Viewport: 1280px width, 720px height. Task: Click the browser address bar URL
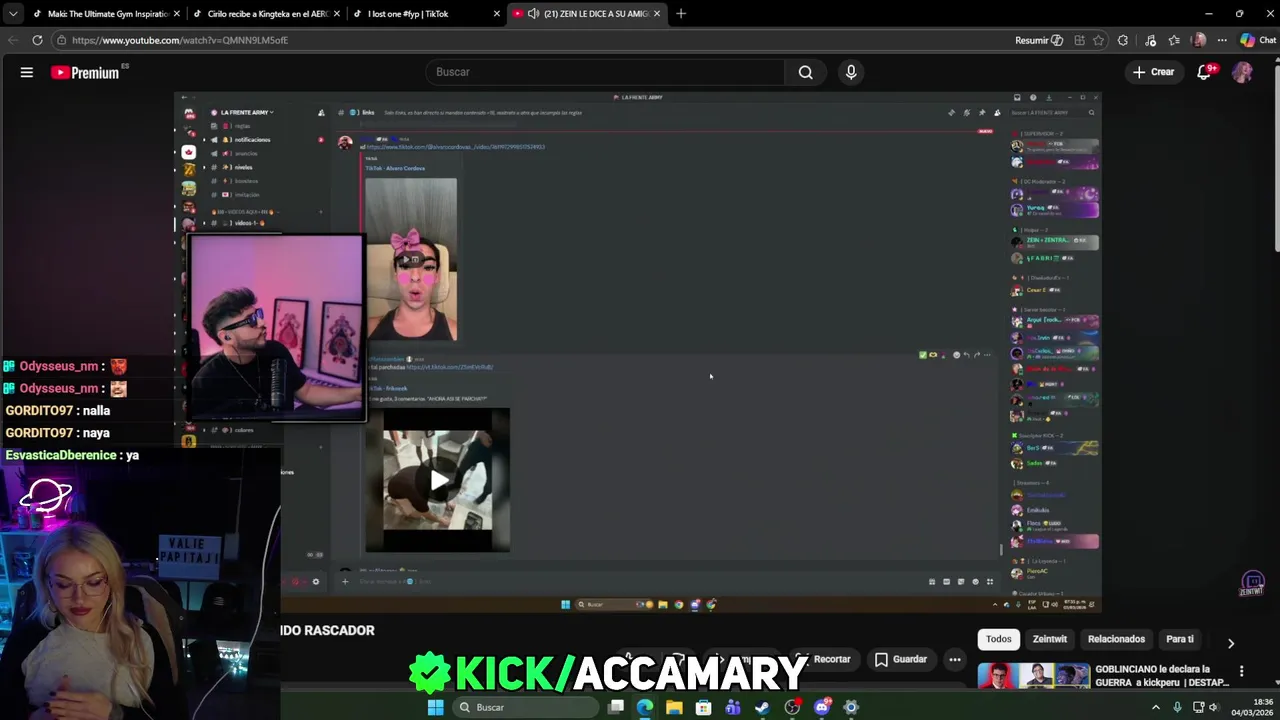pyautogui.click(x=180, y=40)
